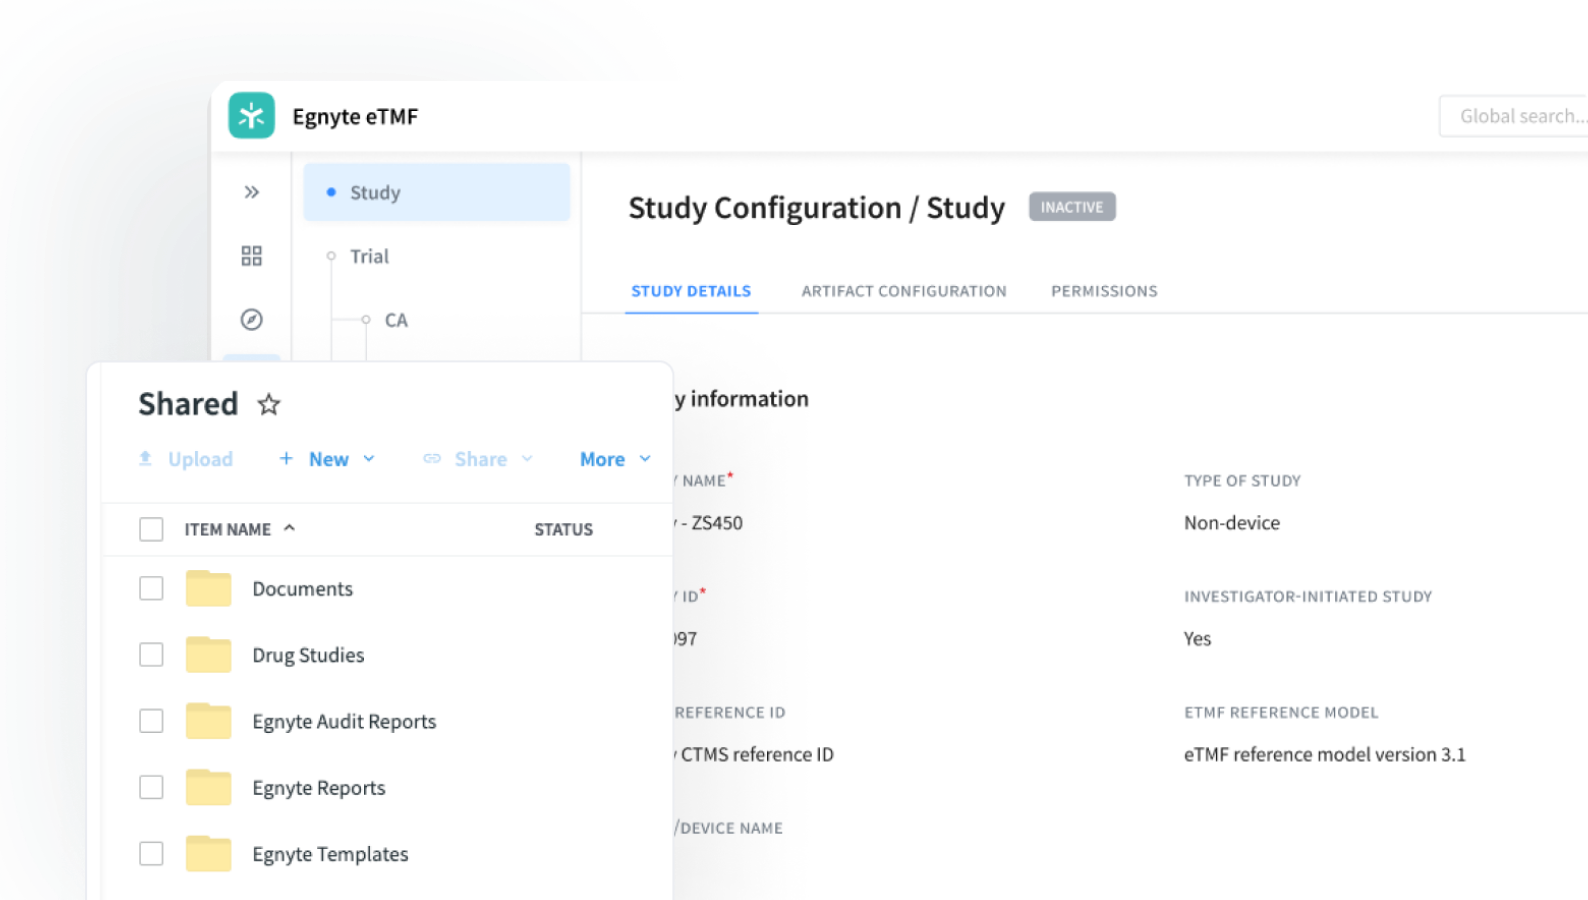Expand the sidebar with double-chevron icon
Image resolution: width=1588 pixels, height=900 pixels.
252,192
